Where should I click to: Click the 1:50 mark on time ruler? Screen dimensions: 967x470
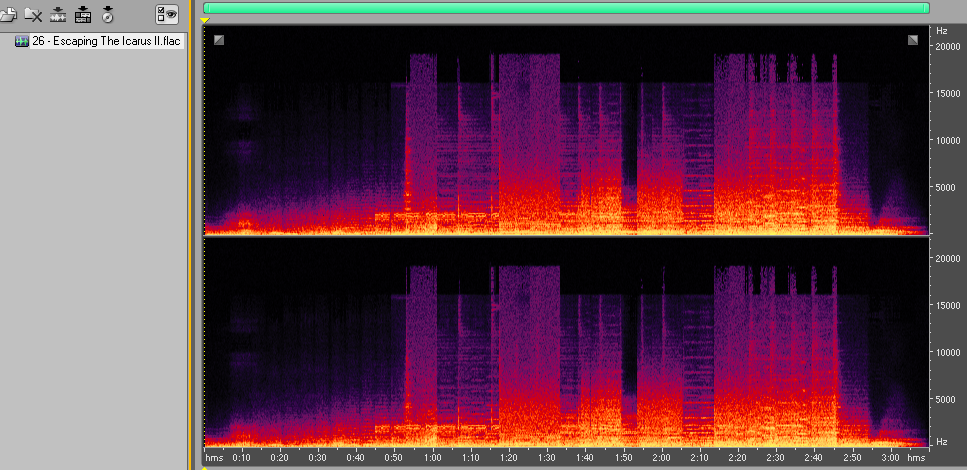pyautogui.click(x=623, y=458)
